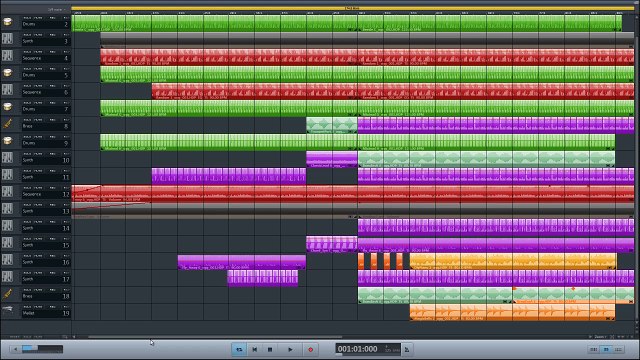Viewport: 640px width, 360px height.
Task: Open the Zoom dropdown near the timeline scrollbar
Action: click(600, 337)
